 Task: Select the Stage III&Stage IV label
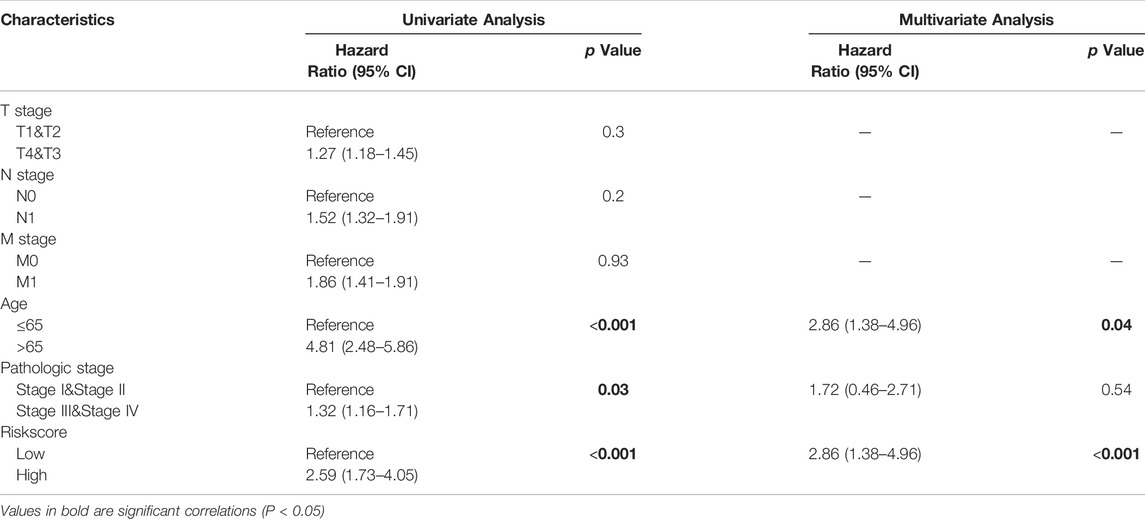click(x=77, y=411)
